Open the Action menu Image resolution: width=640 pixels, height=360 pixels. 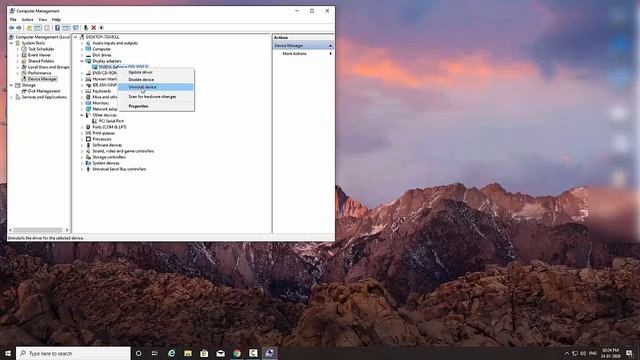tap(27, 20)
